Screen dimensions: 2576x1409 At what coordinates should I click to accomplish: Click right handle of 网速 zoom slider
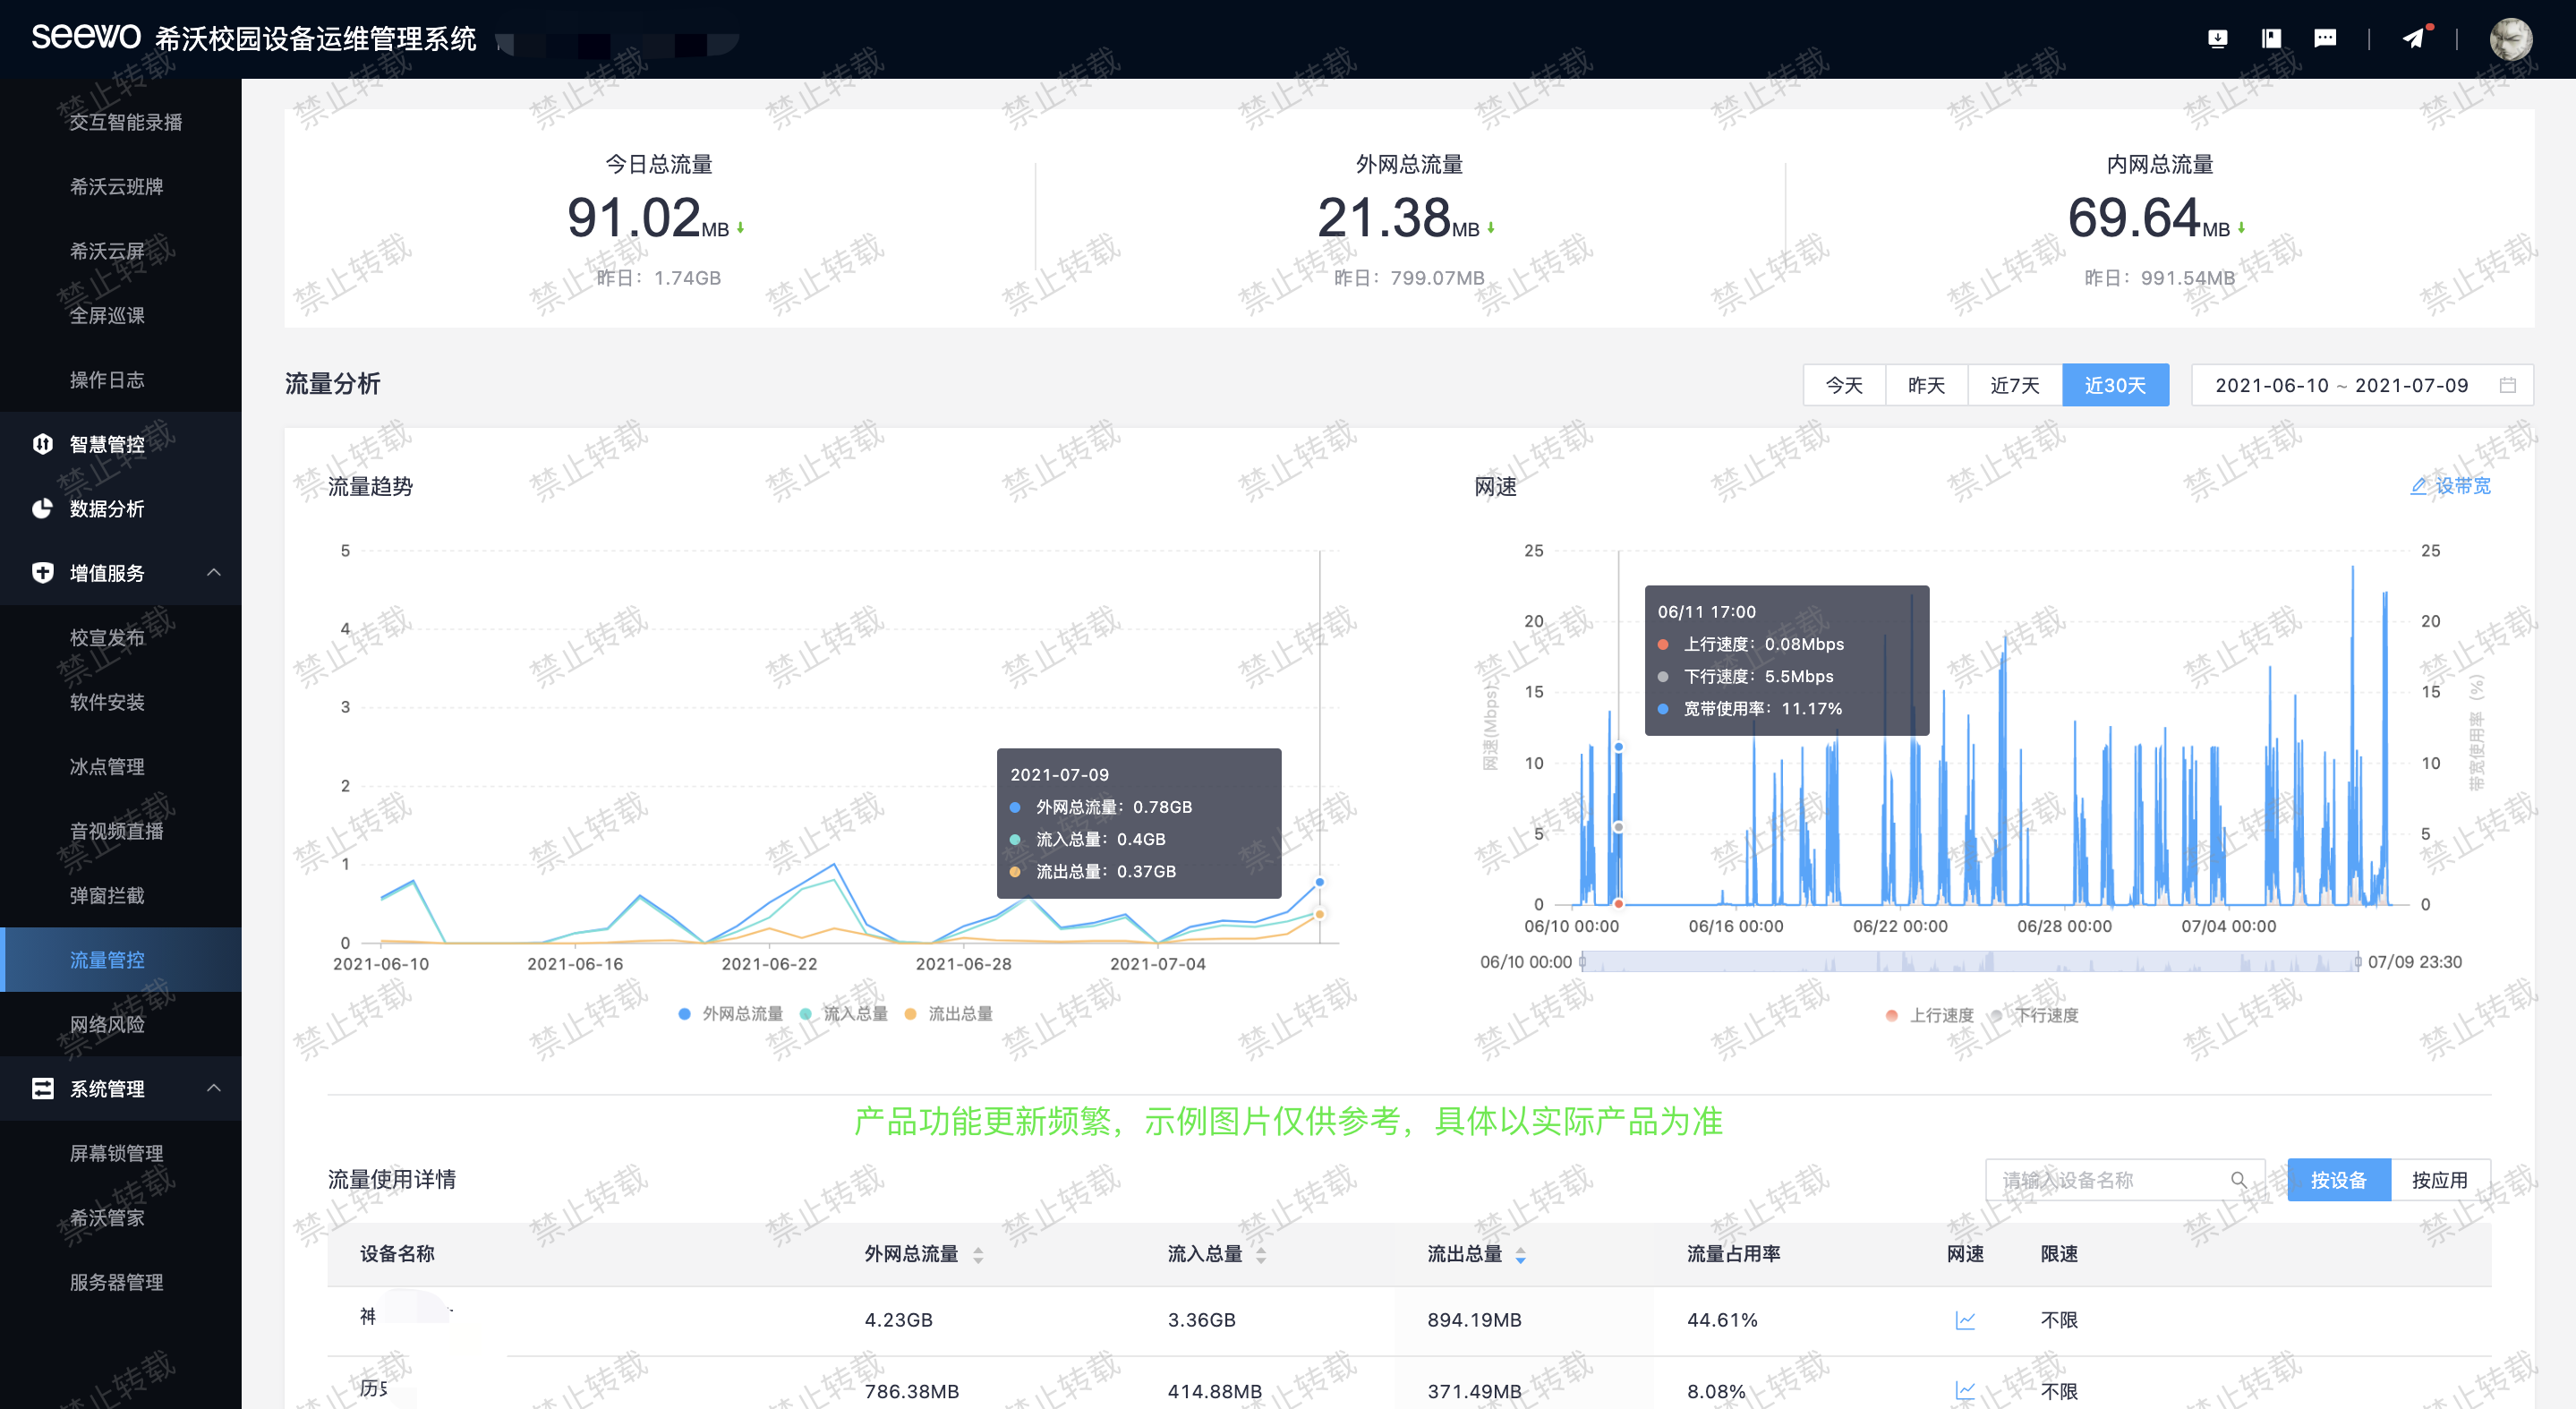click(2357, 962)
